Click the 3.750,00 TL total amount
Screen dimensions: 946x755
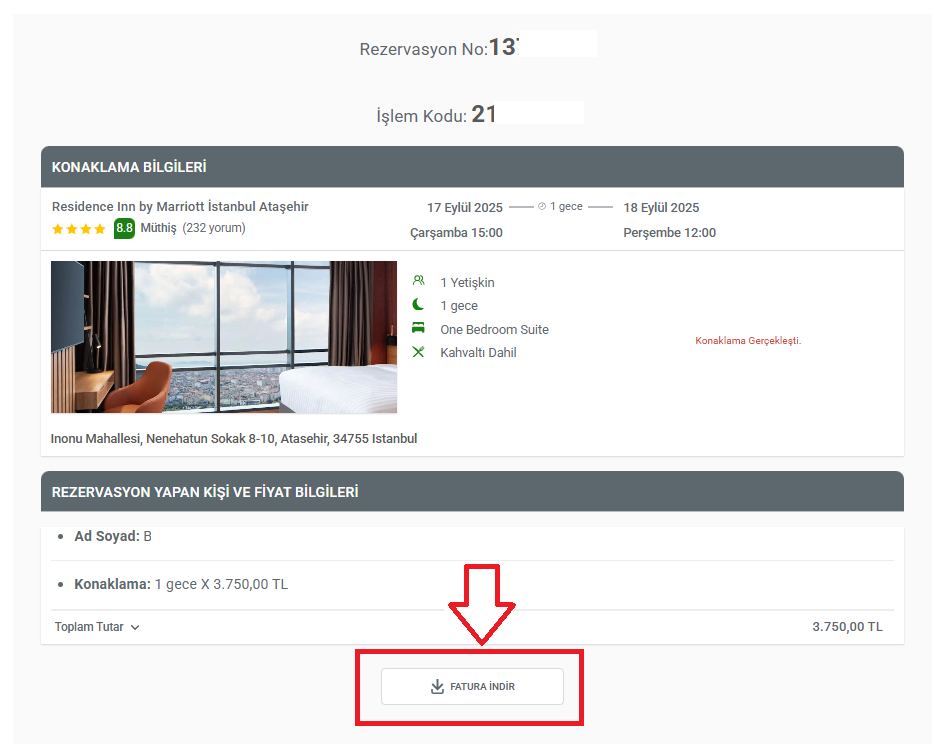(847, 627)
